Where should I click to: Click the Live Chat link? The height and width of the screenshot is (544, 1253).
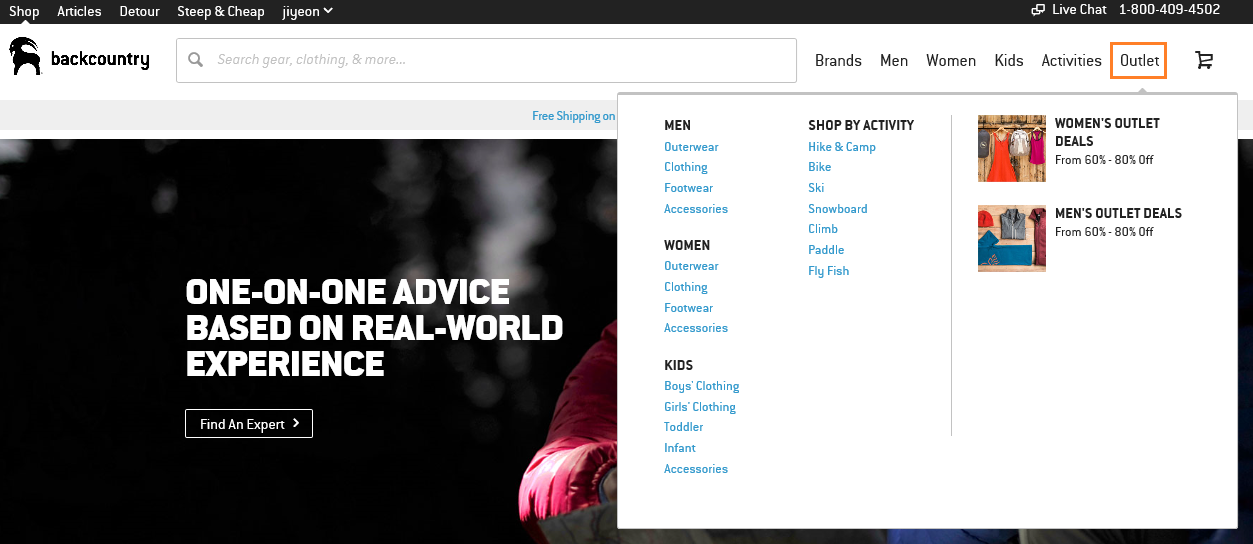pyautogui.click(x=1079, y=10)
